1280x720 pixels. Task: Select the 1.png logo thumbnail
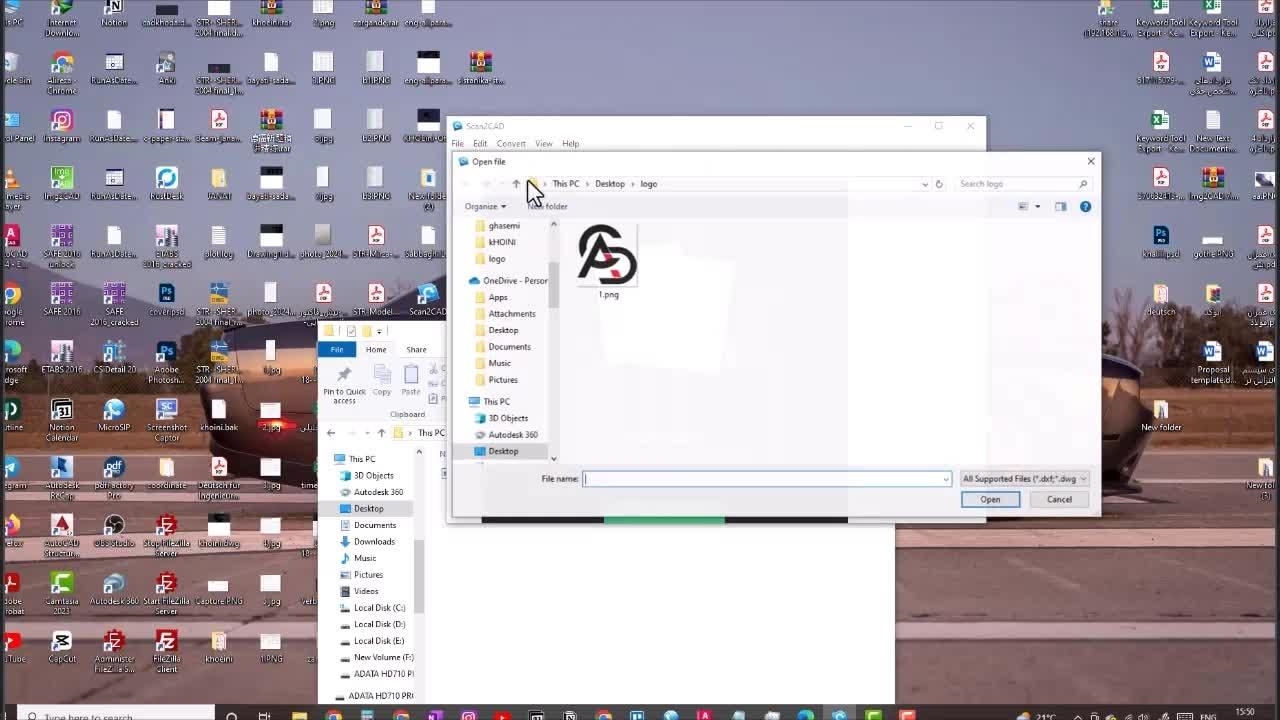(608, 257)
